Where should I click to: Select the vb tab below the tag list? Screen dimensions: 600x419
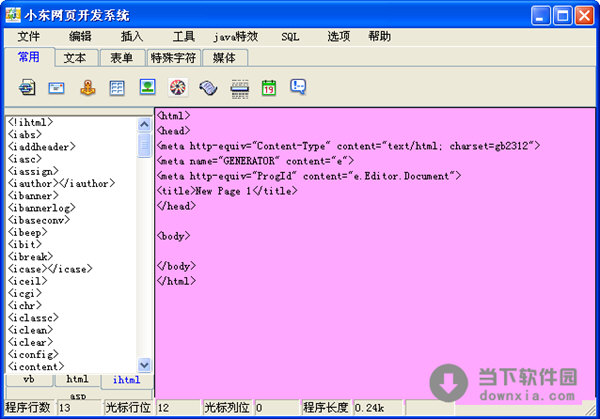coord(29,380)
